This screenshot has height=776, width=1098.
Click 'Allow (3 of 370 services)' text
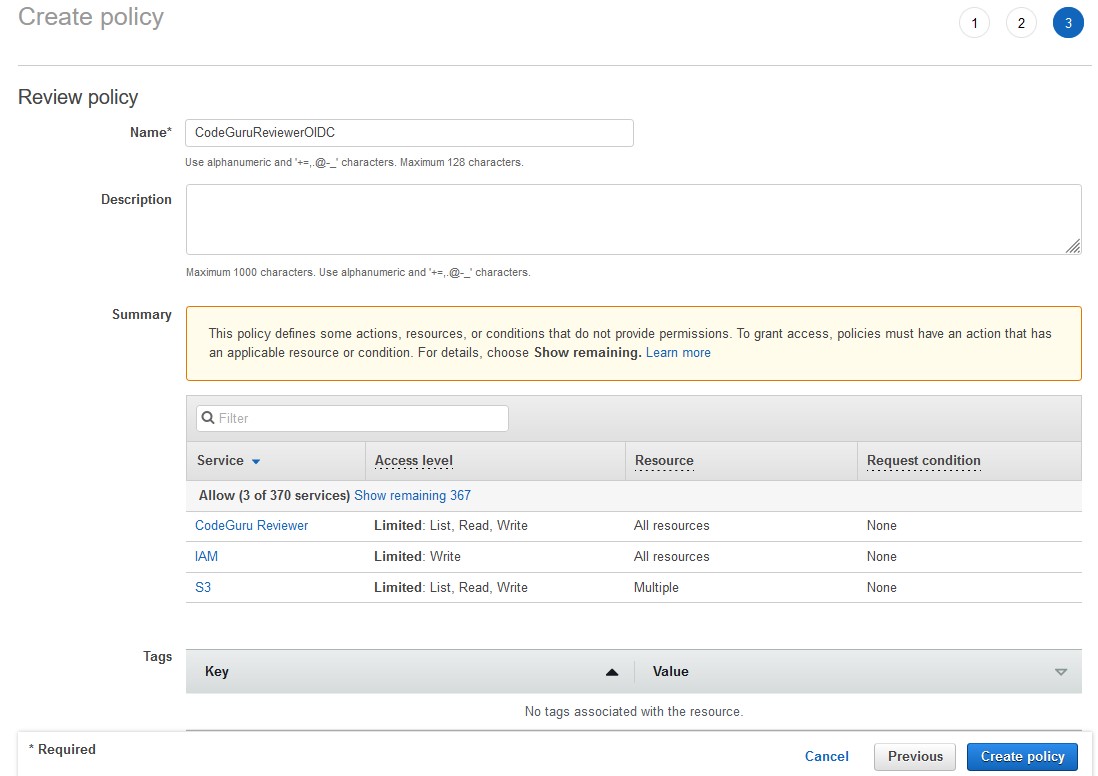point(274,495)
